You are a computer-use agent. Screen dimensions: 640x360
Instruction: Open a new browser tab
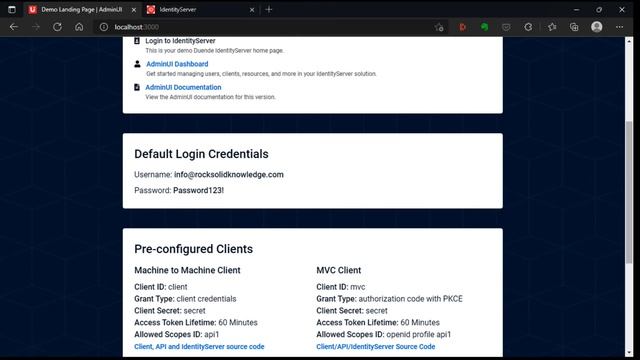click(x=269, y=9)
